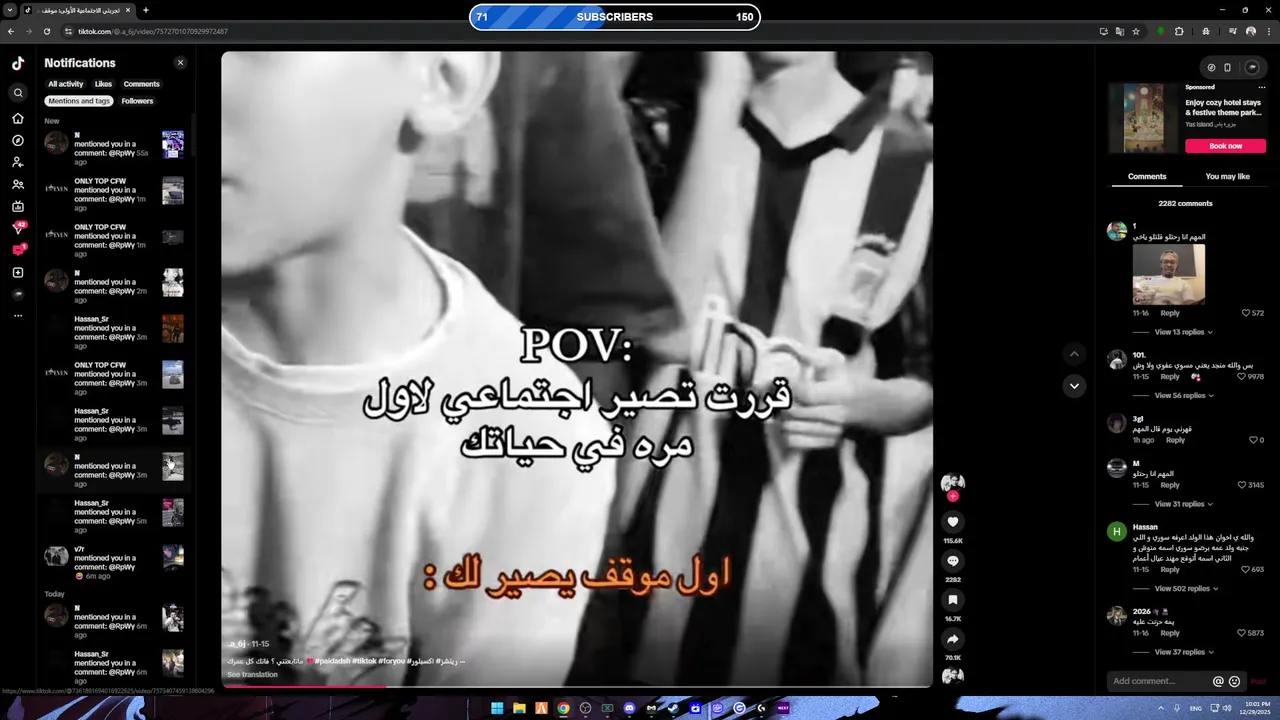
Task: Expand View 37 replies
Action: [1183, 652]
